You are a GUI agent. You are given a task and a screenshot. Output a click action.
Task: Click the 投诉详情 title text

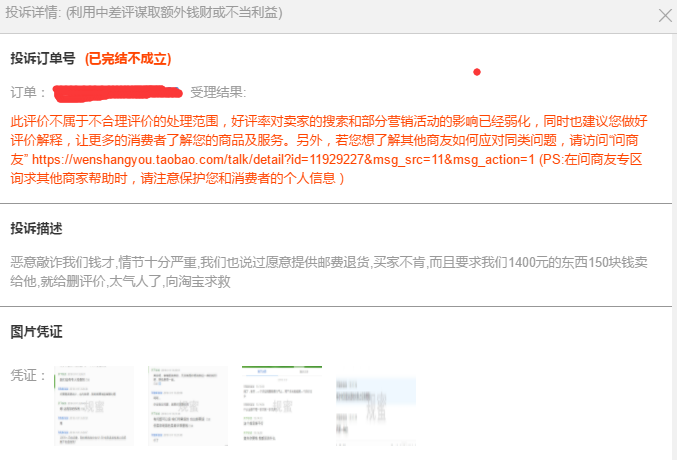click(33, 13)
